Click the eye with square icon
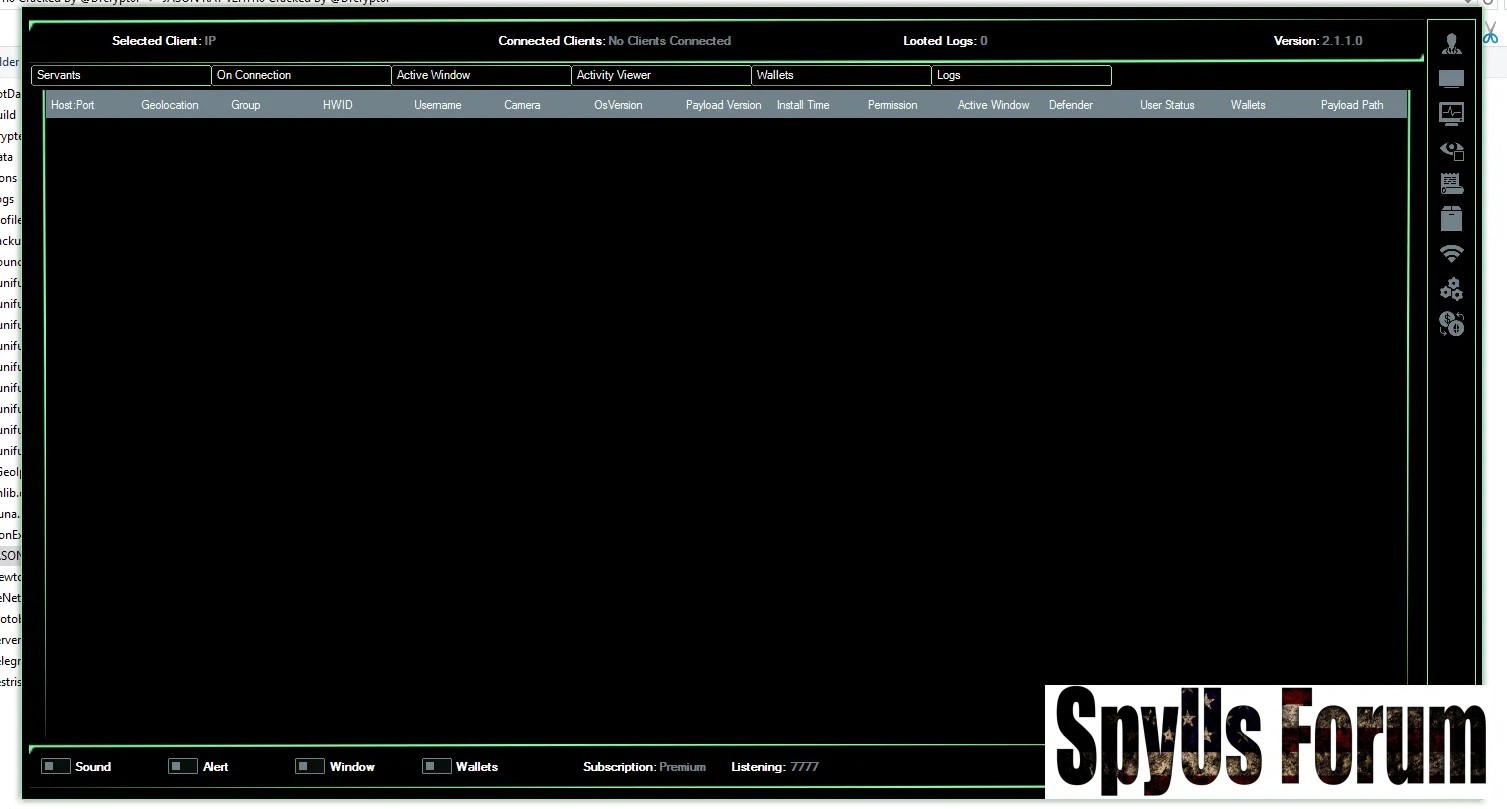 click(x=1451, y=150)
